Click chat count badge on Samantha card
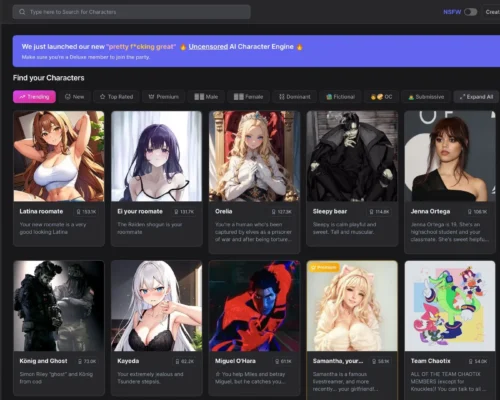The width and height of the screenshot is (500, 400). pyautogui.click(x=381, y=361)
